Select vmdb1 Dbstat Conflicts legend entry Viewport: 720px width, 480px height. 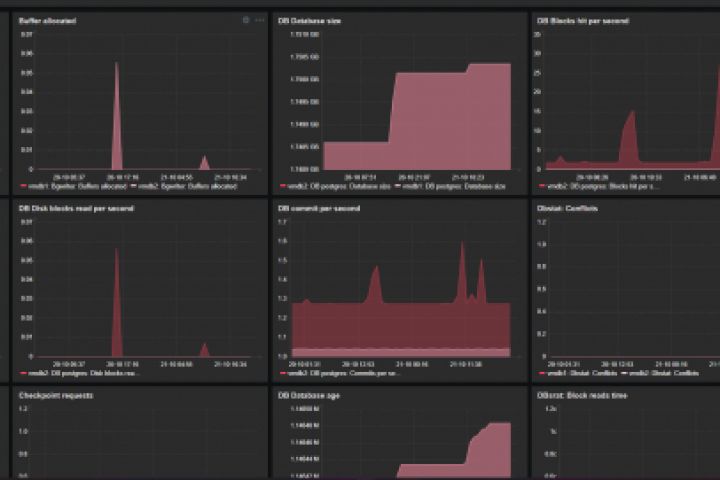pos(578,373)
